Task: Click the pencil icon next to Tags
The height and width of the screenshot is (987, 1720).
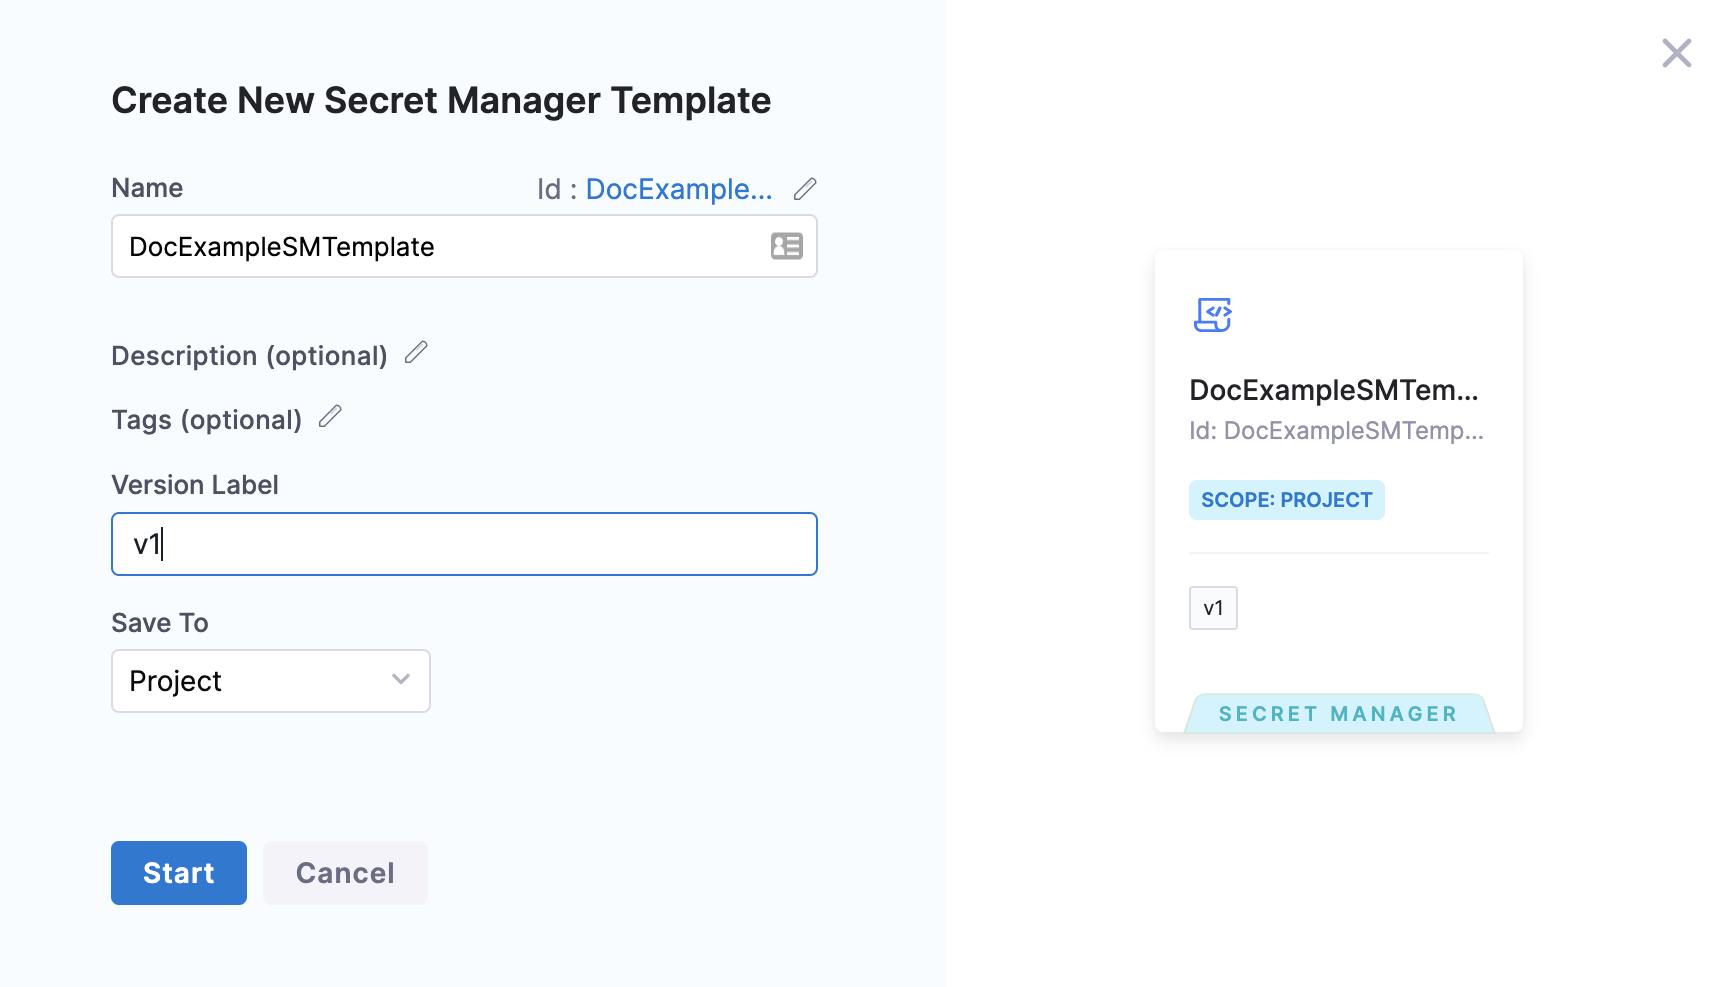Action: (330, 417)
